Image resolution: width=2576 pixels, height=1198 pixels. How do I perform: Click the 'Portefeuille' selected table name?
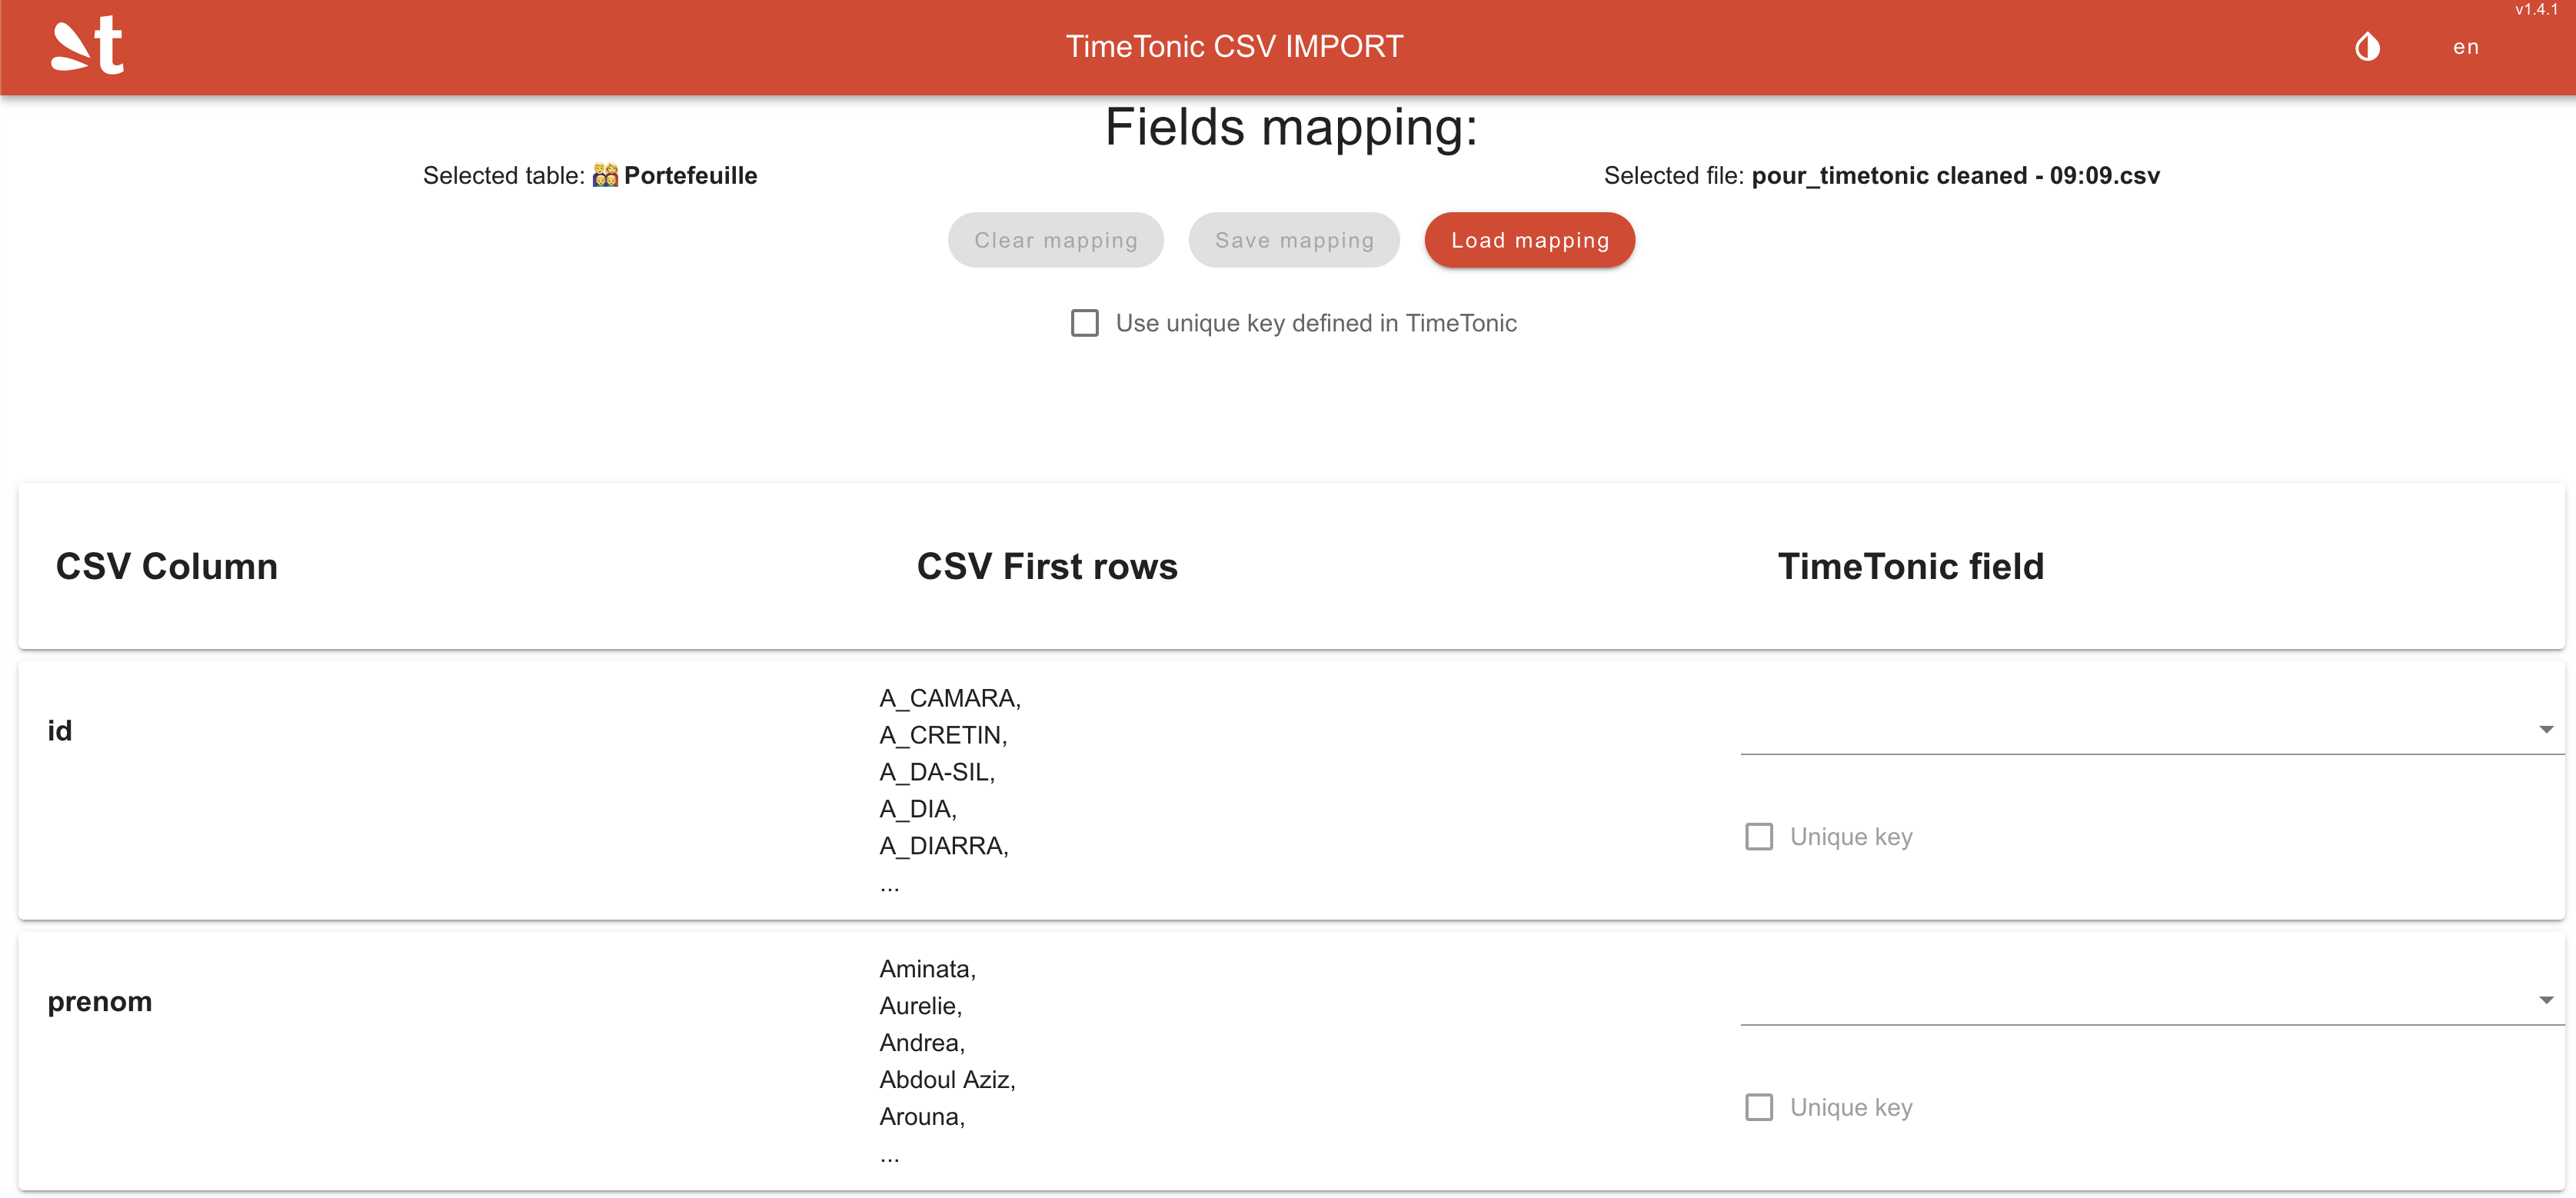(x=690, y=176)
